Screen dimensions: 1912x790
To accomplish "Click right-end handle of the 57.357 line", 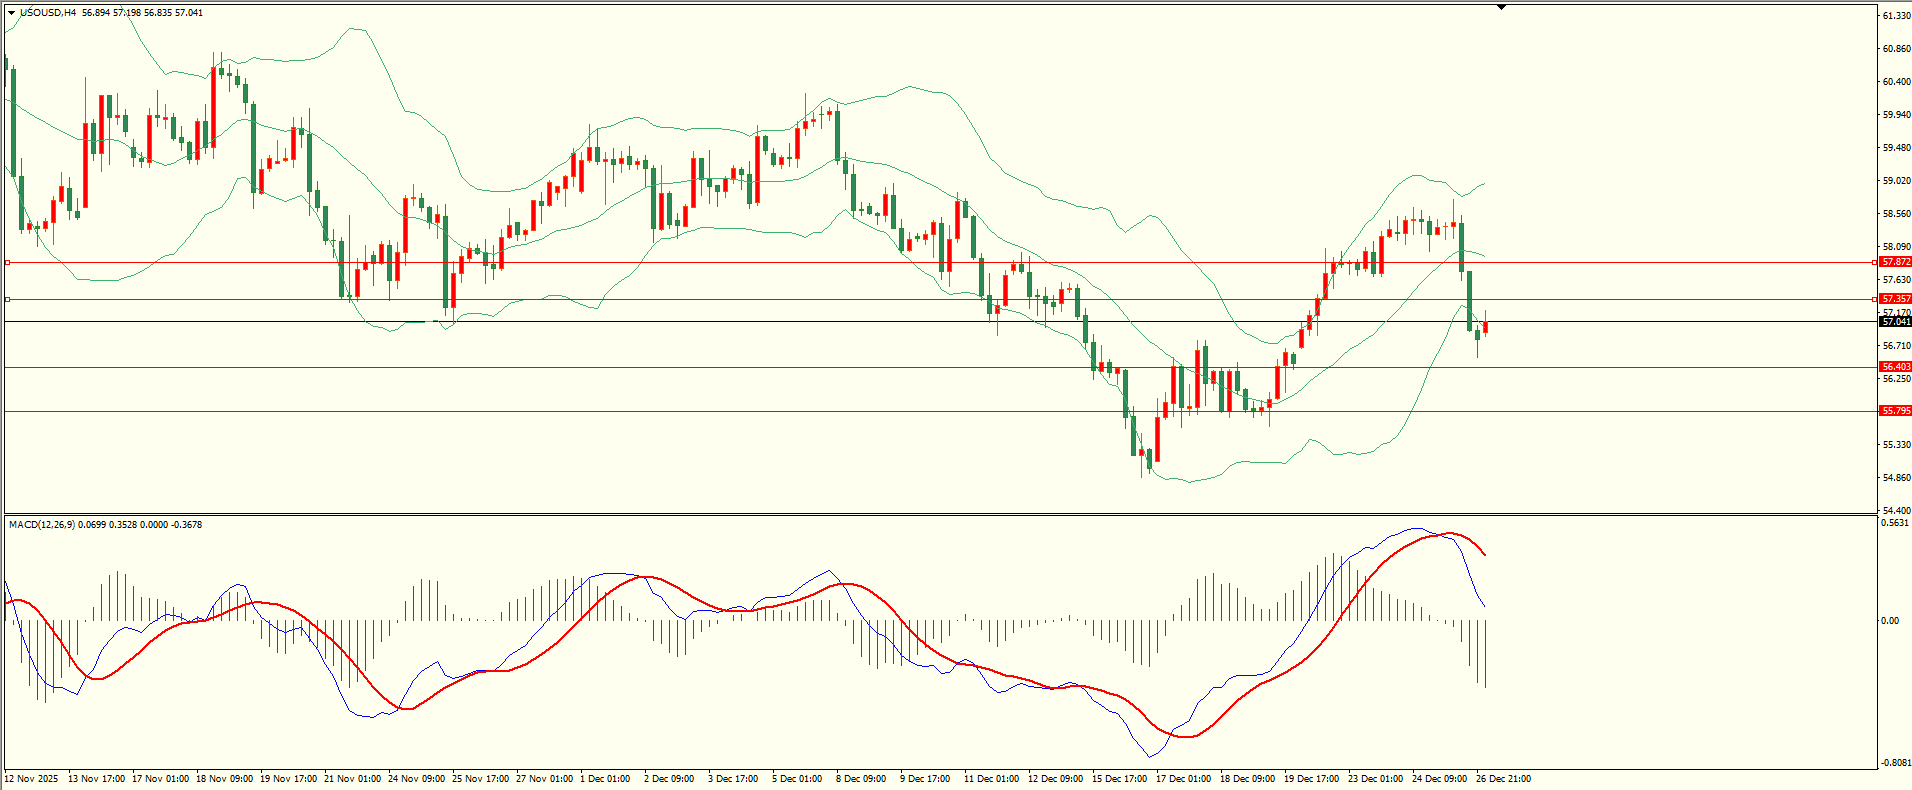I will tap(1873, 299).
